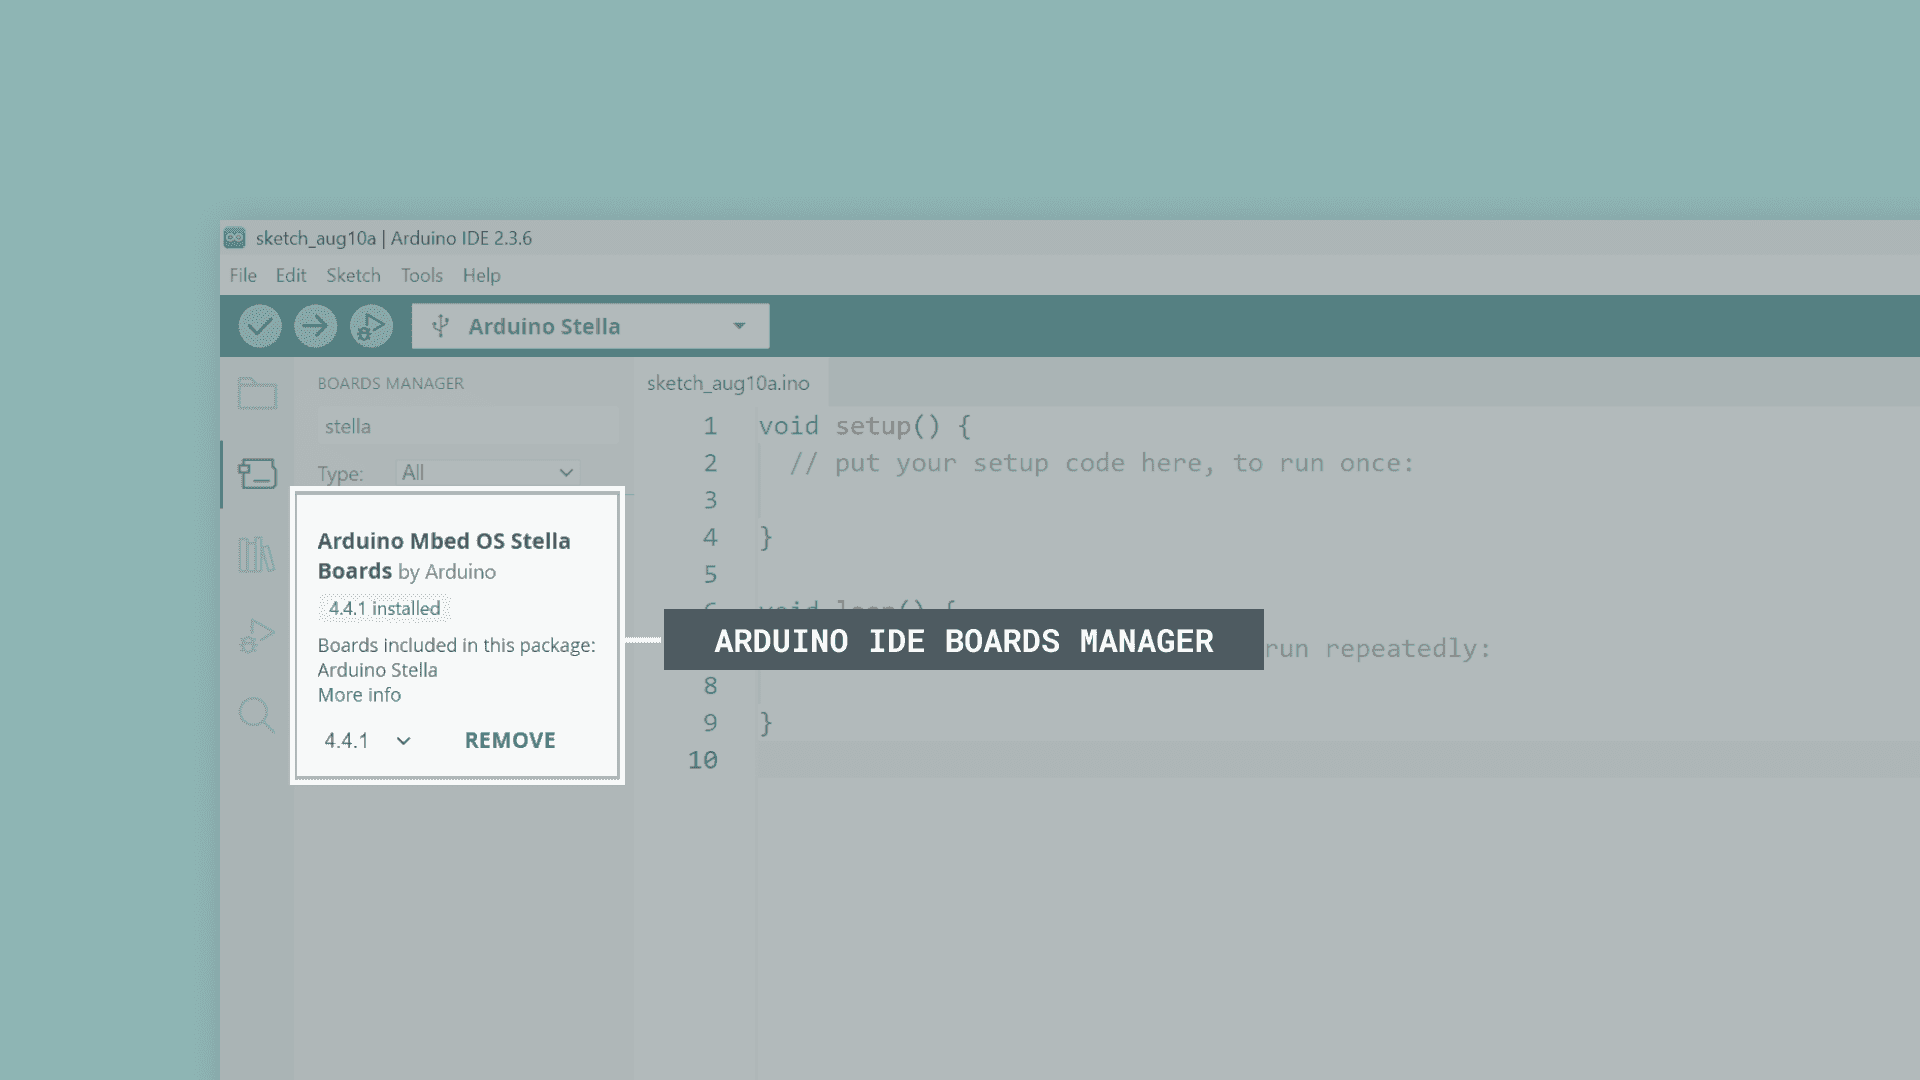Select the Boards Manager sidebar icon
The image size is (1920, 1080).
[x=257, y=474]
